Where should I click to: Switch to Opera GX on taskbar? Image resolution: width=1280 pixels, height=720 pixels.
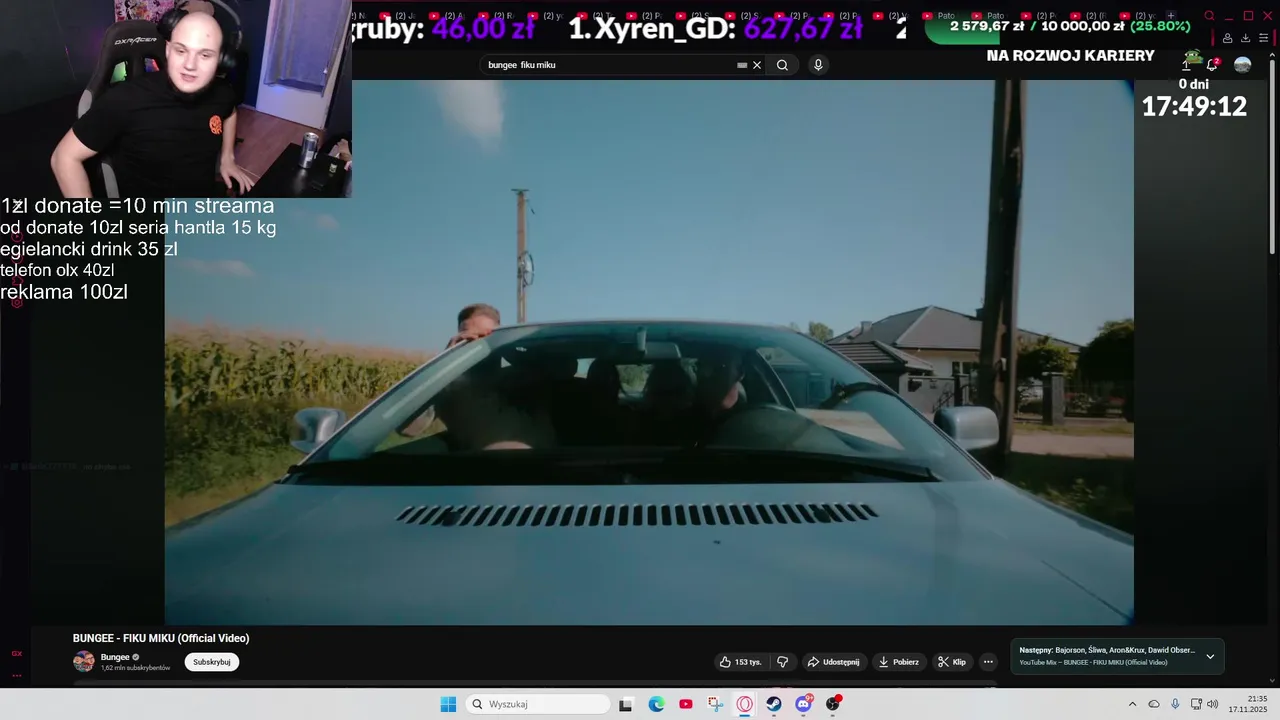coord(744,704)
